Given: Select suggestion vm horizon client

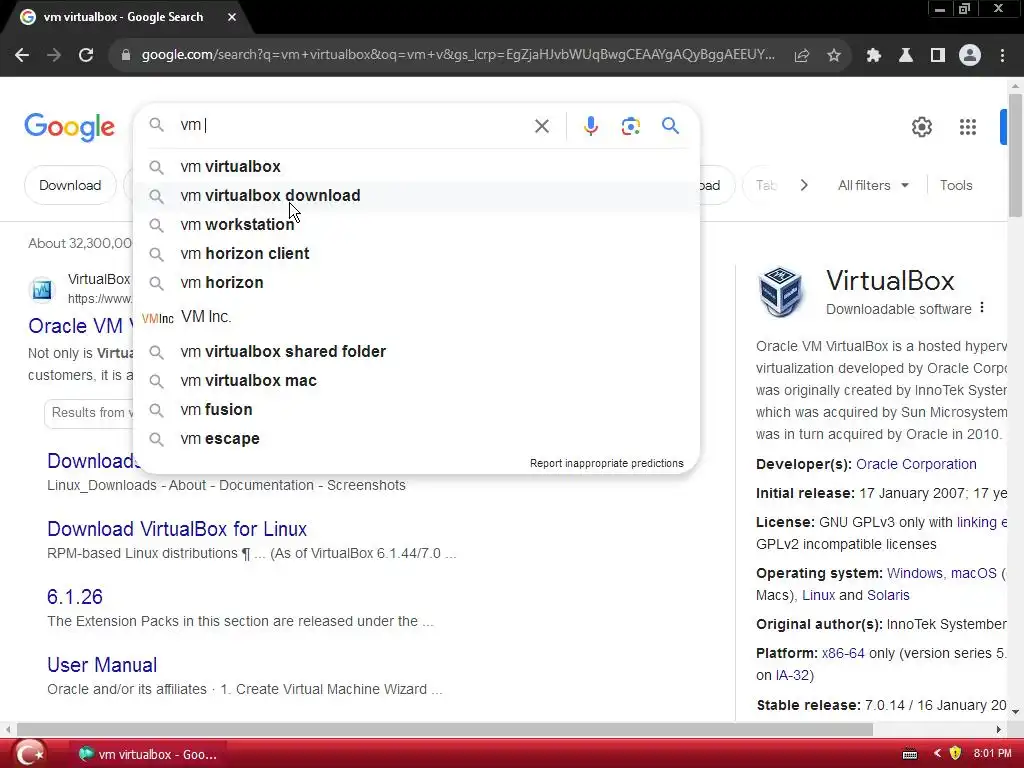Looking at the screenshot, I should click(416, 253).
